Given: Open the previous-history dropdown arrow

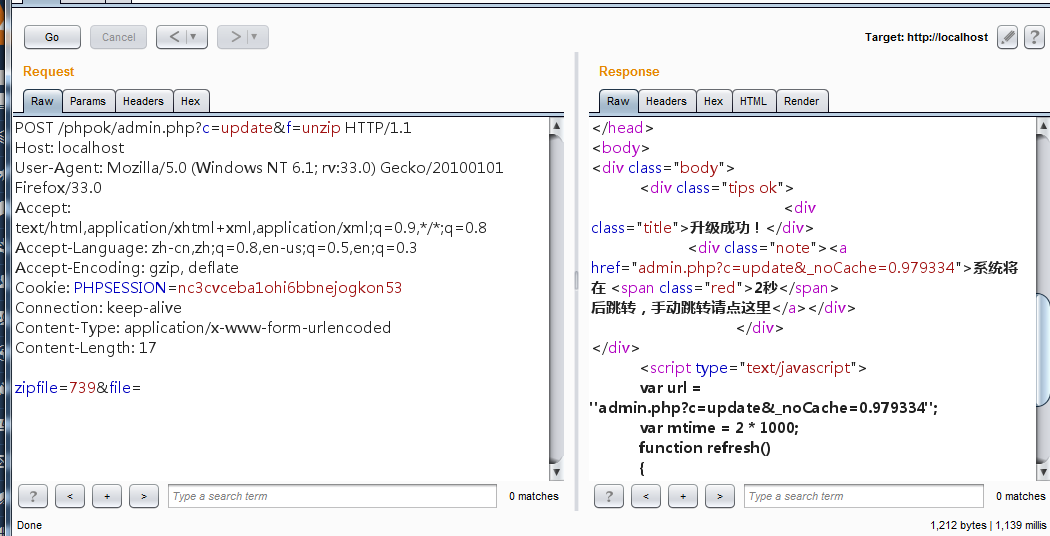Looking at the screenshot, I should [195, 37].
